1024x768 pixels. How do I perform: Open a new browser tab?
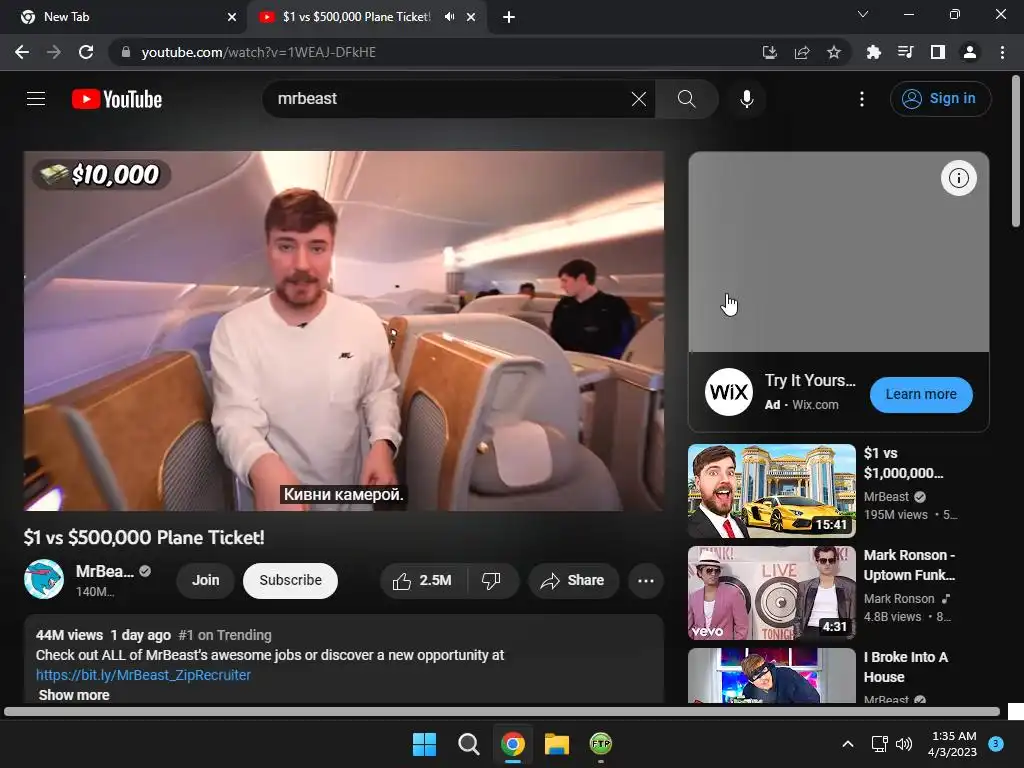point(509,17)
